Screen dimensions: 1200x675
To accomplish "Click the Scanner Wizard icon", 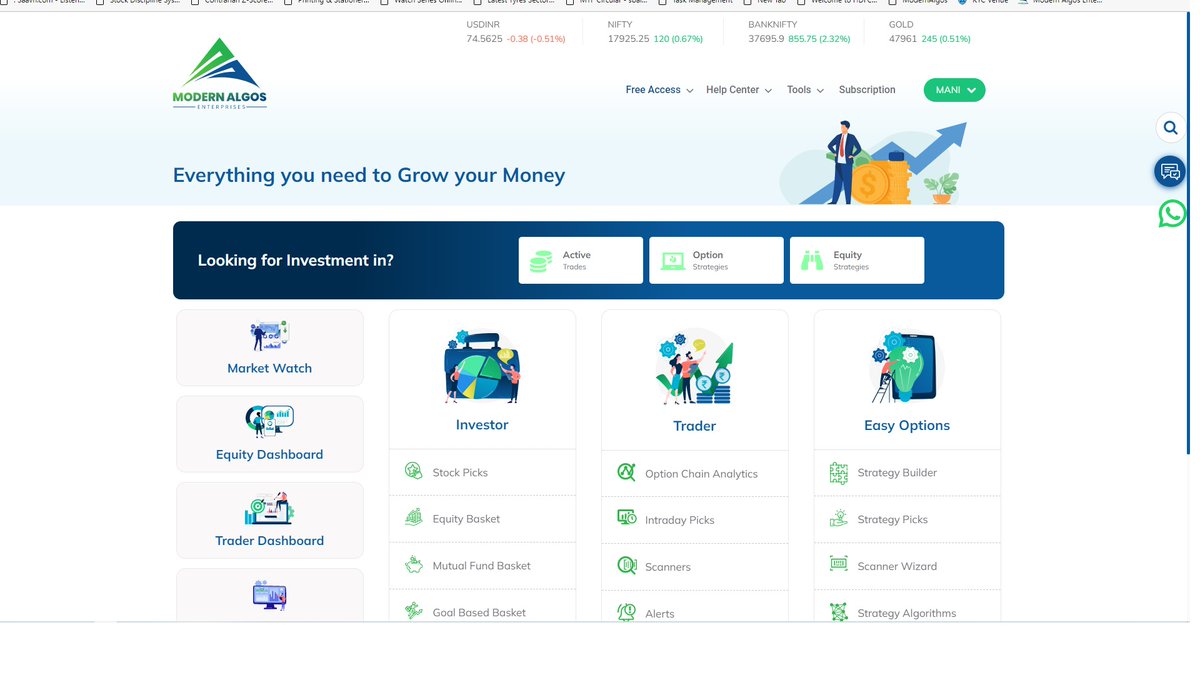I will point(838,564).
